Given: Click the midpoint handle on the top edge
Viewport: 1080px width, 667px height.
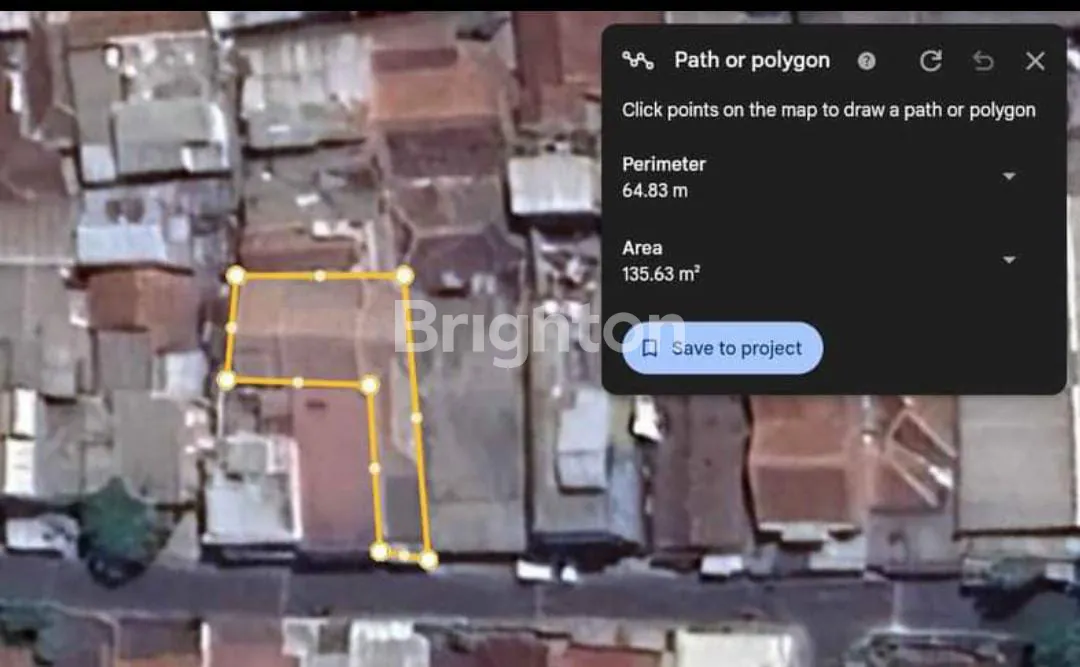Looking at the screenshot, I should [x=319, y=275].
